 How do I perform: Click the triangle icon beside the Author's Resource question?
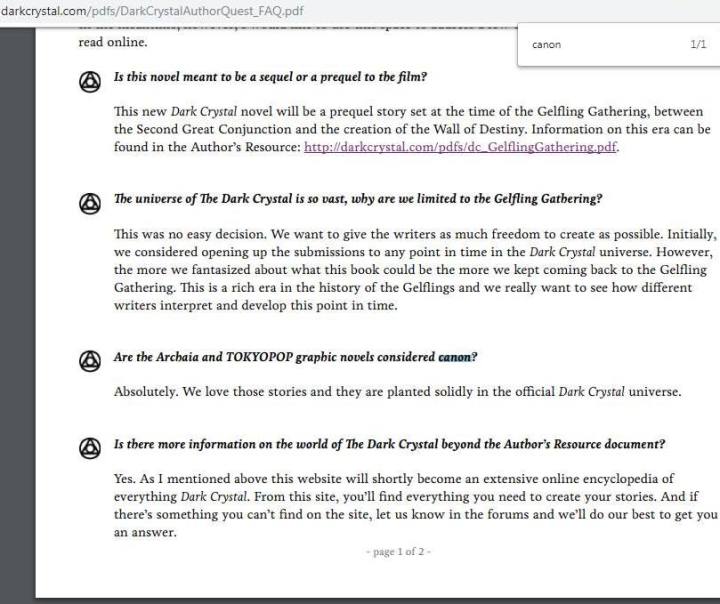[x=90, y=448]
